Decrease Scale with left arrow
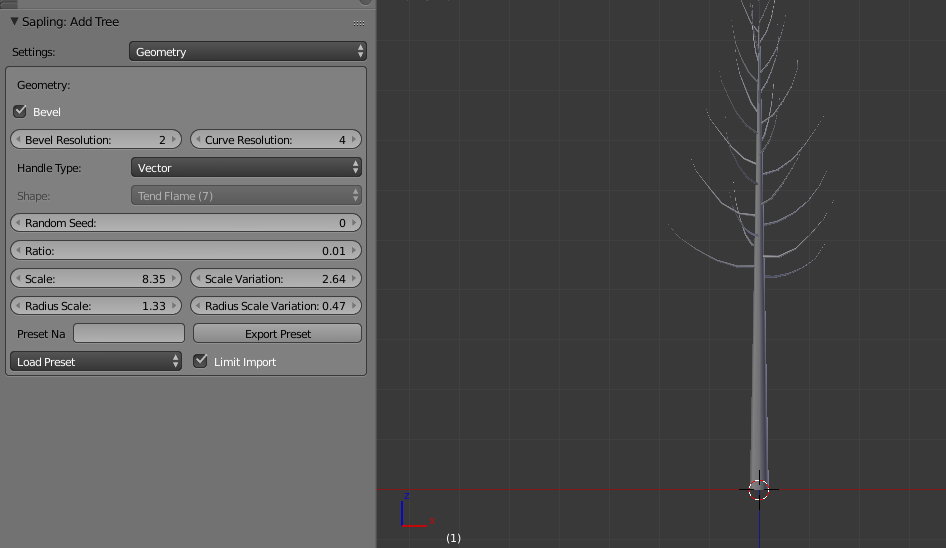946x548 pixels. tap(18, 279)
